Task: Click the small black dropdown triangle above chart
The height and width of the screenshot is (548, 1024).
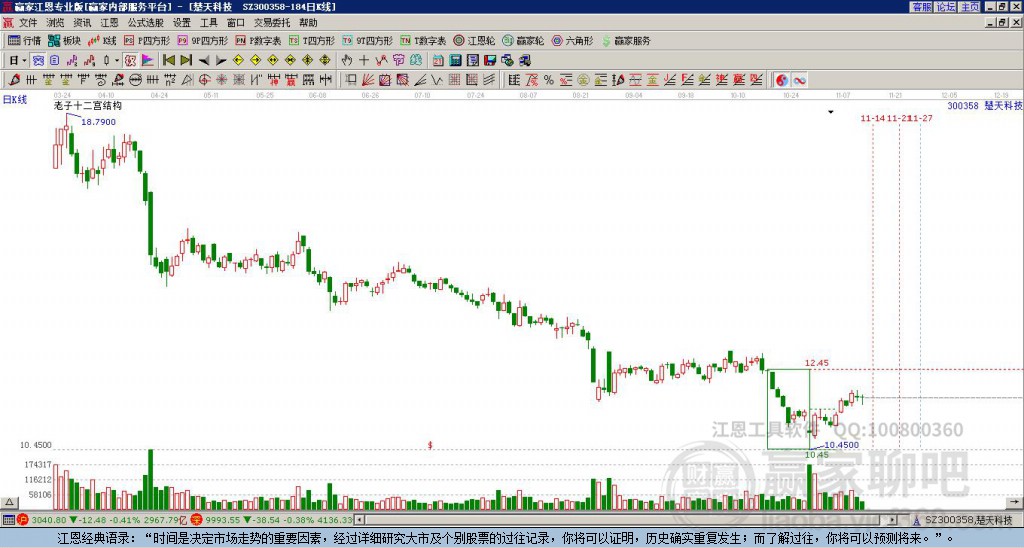Action: (x=831, y=112)
